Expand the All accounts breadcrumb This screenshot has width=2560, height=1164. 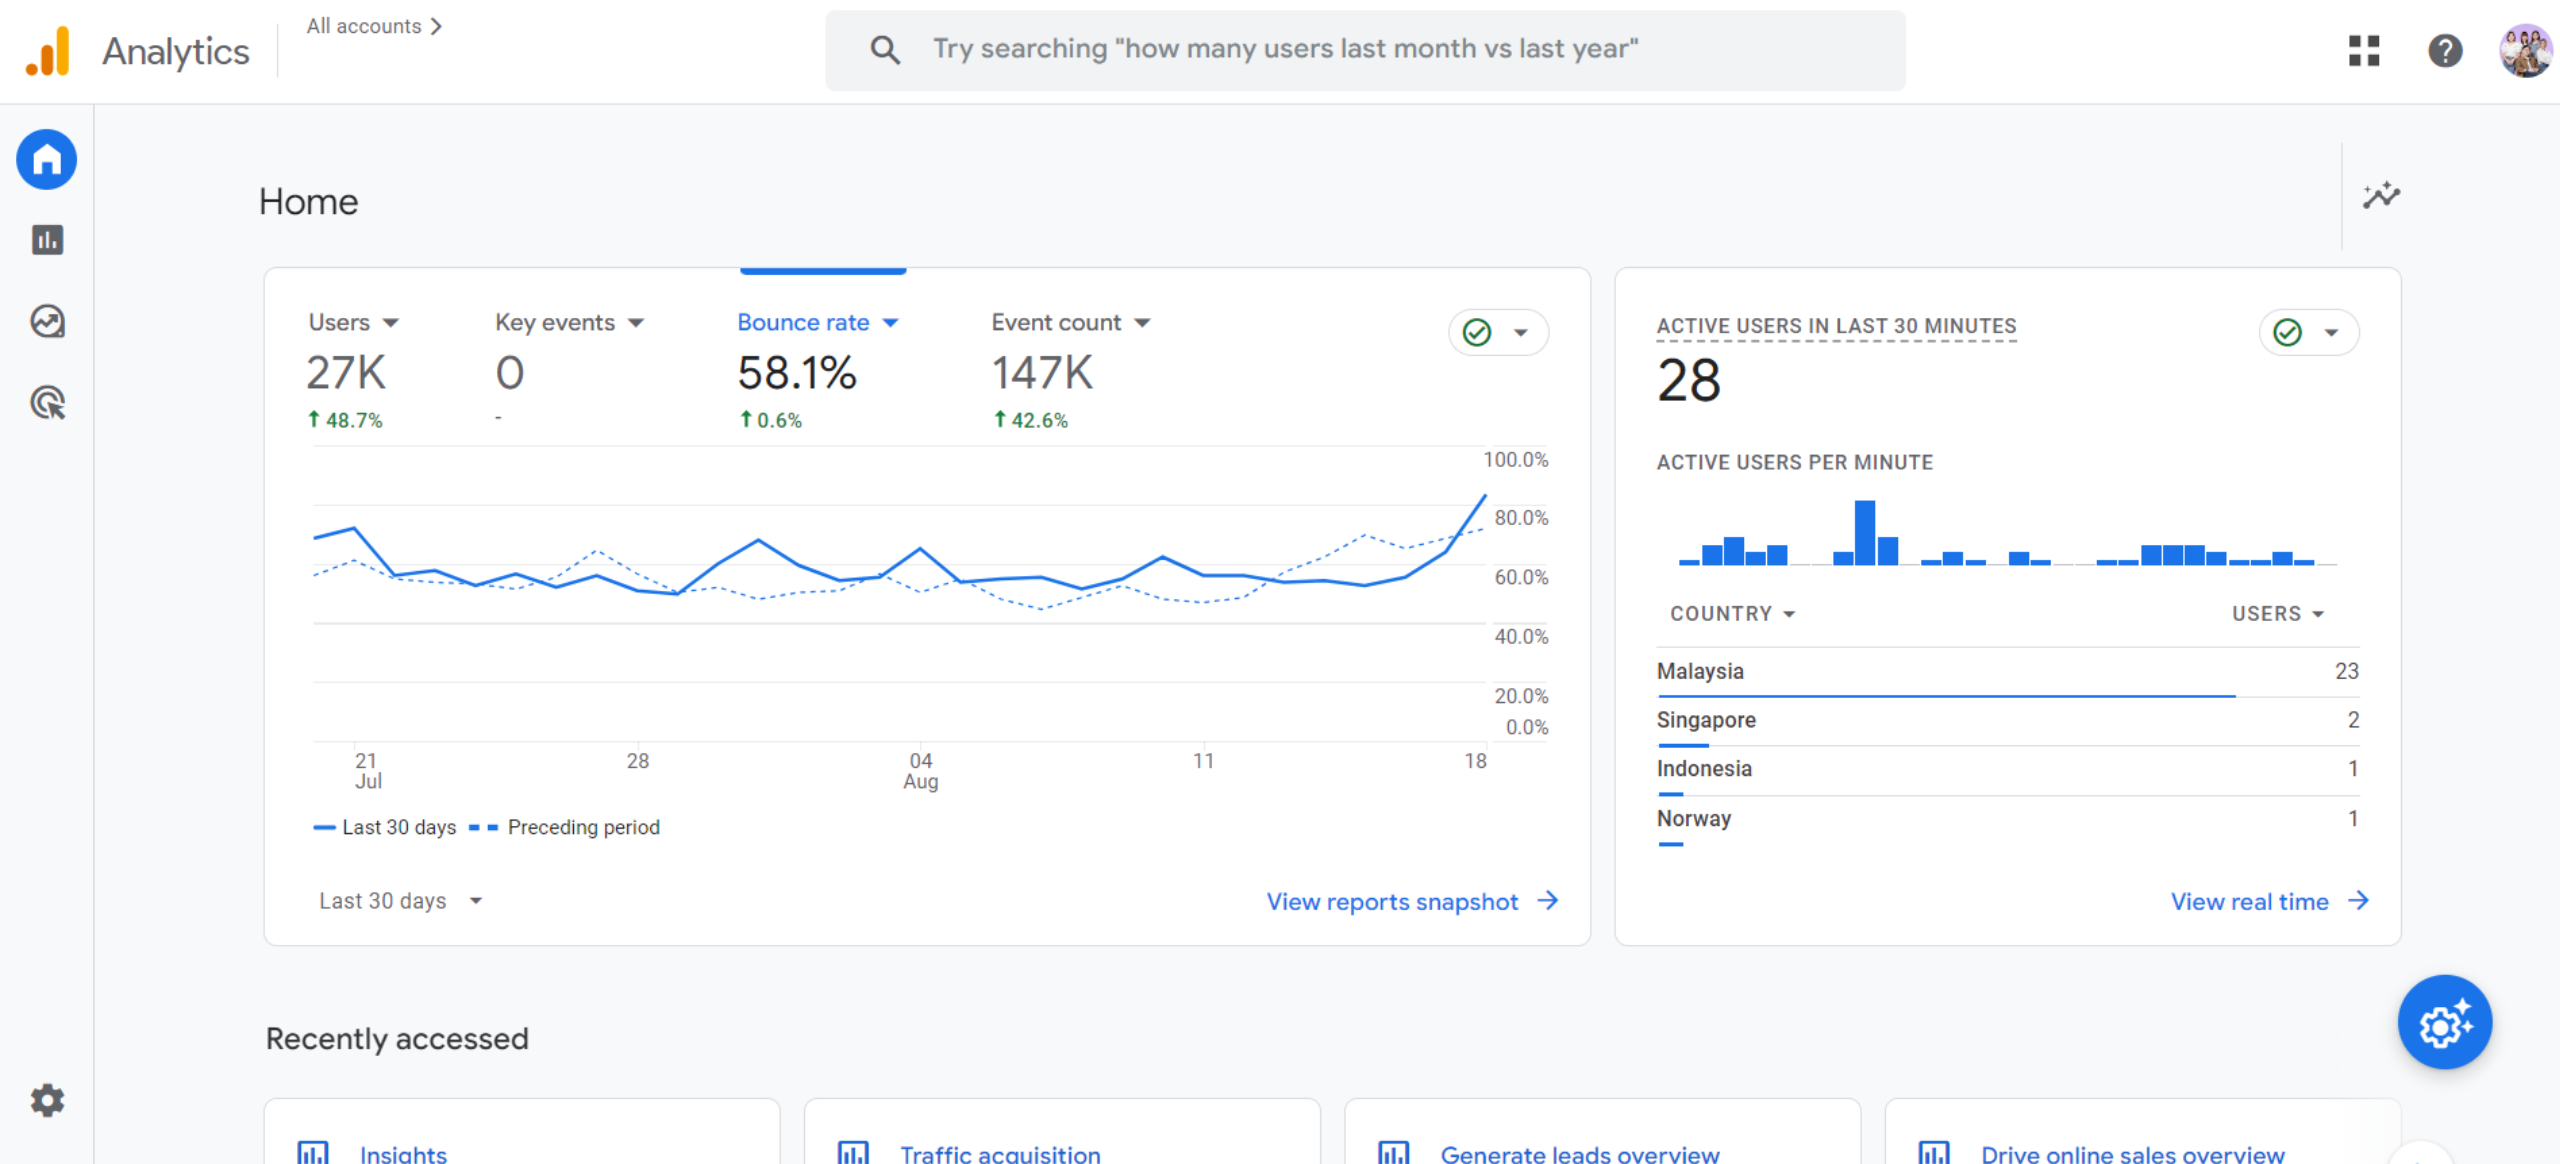374,26
